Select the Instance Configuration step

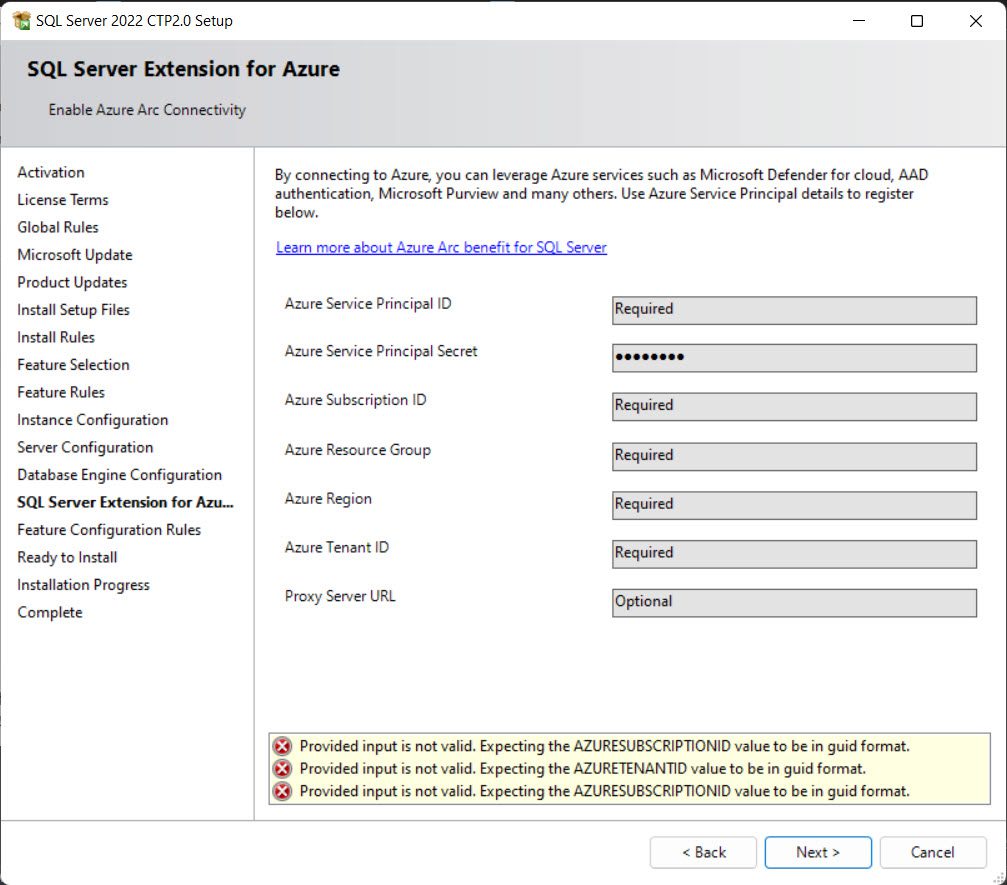click(x=92, y=420)
